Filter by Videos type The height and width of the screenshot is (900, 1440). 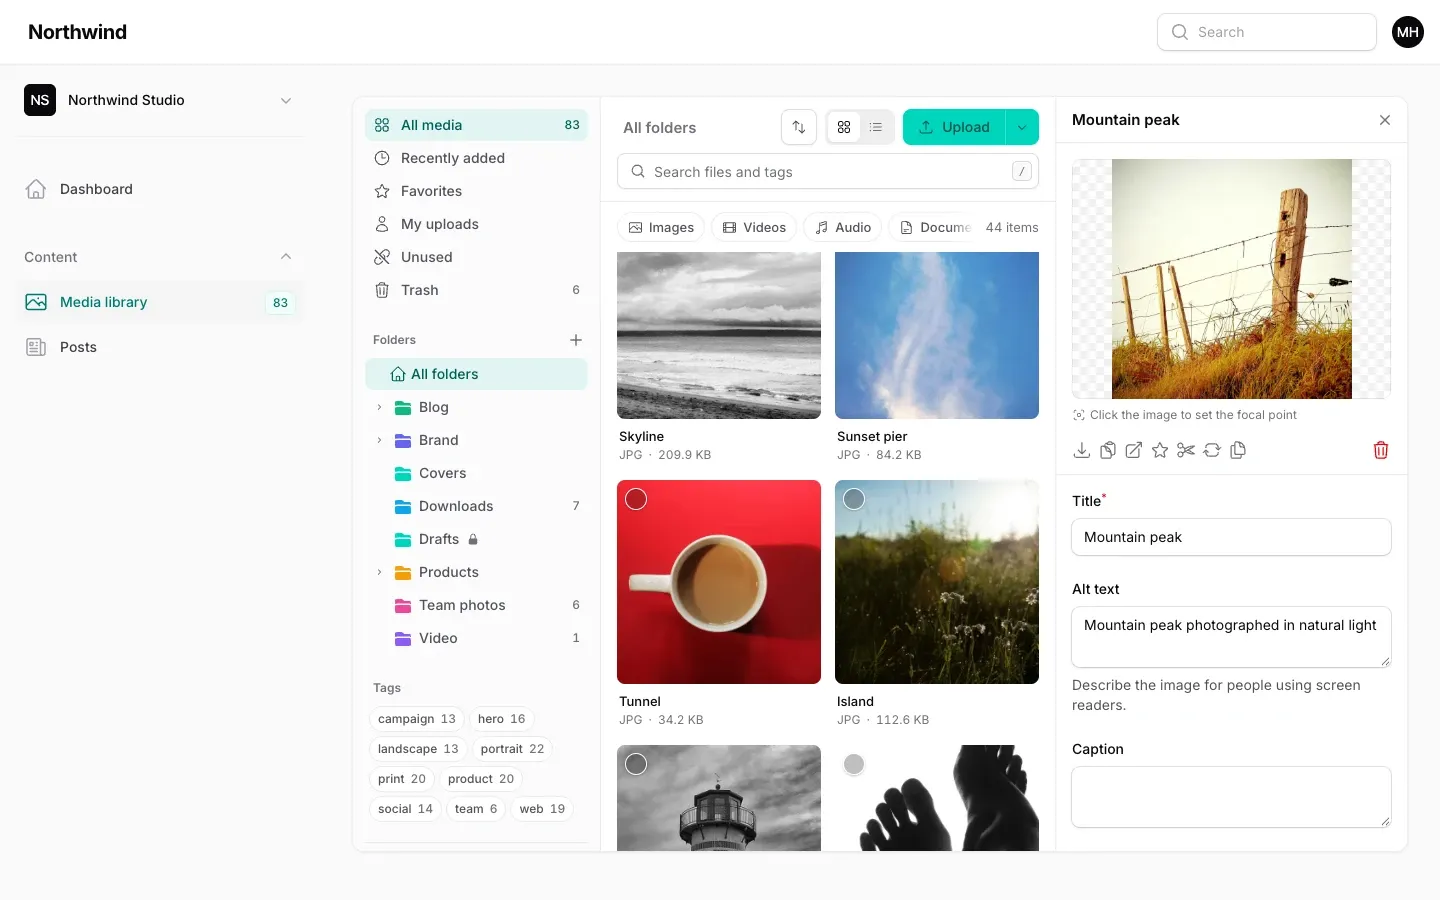coord(755,228)
